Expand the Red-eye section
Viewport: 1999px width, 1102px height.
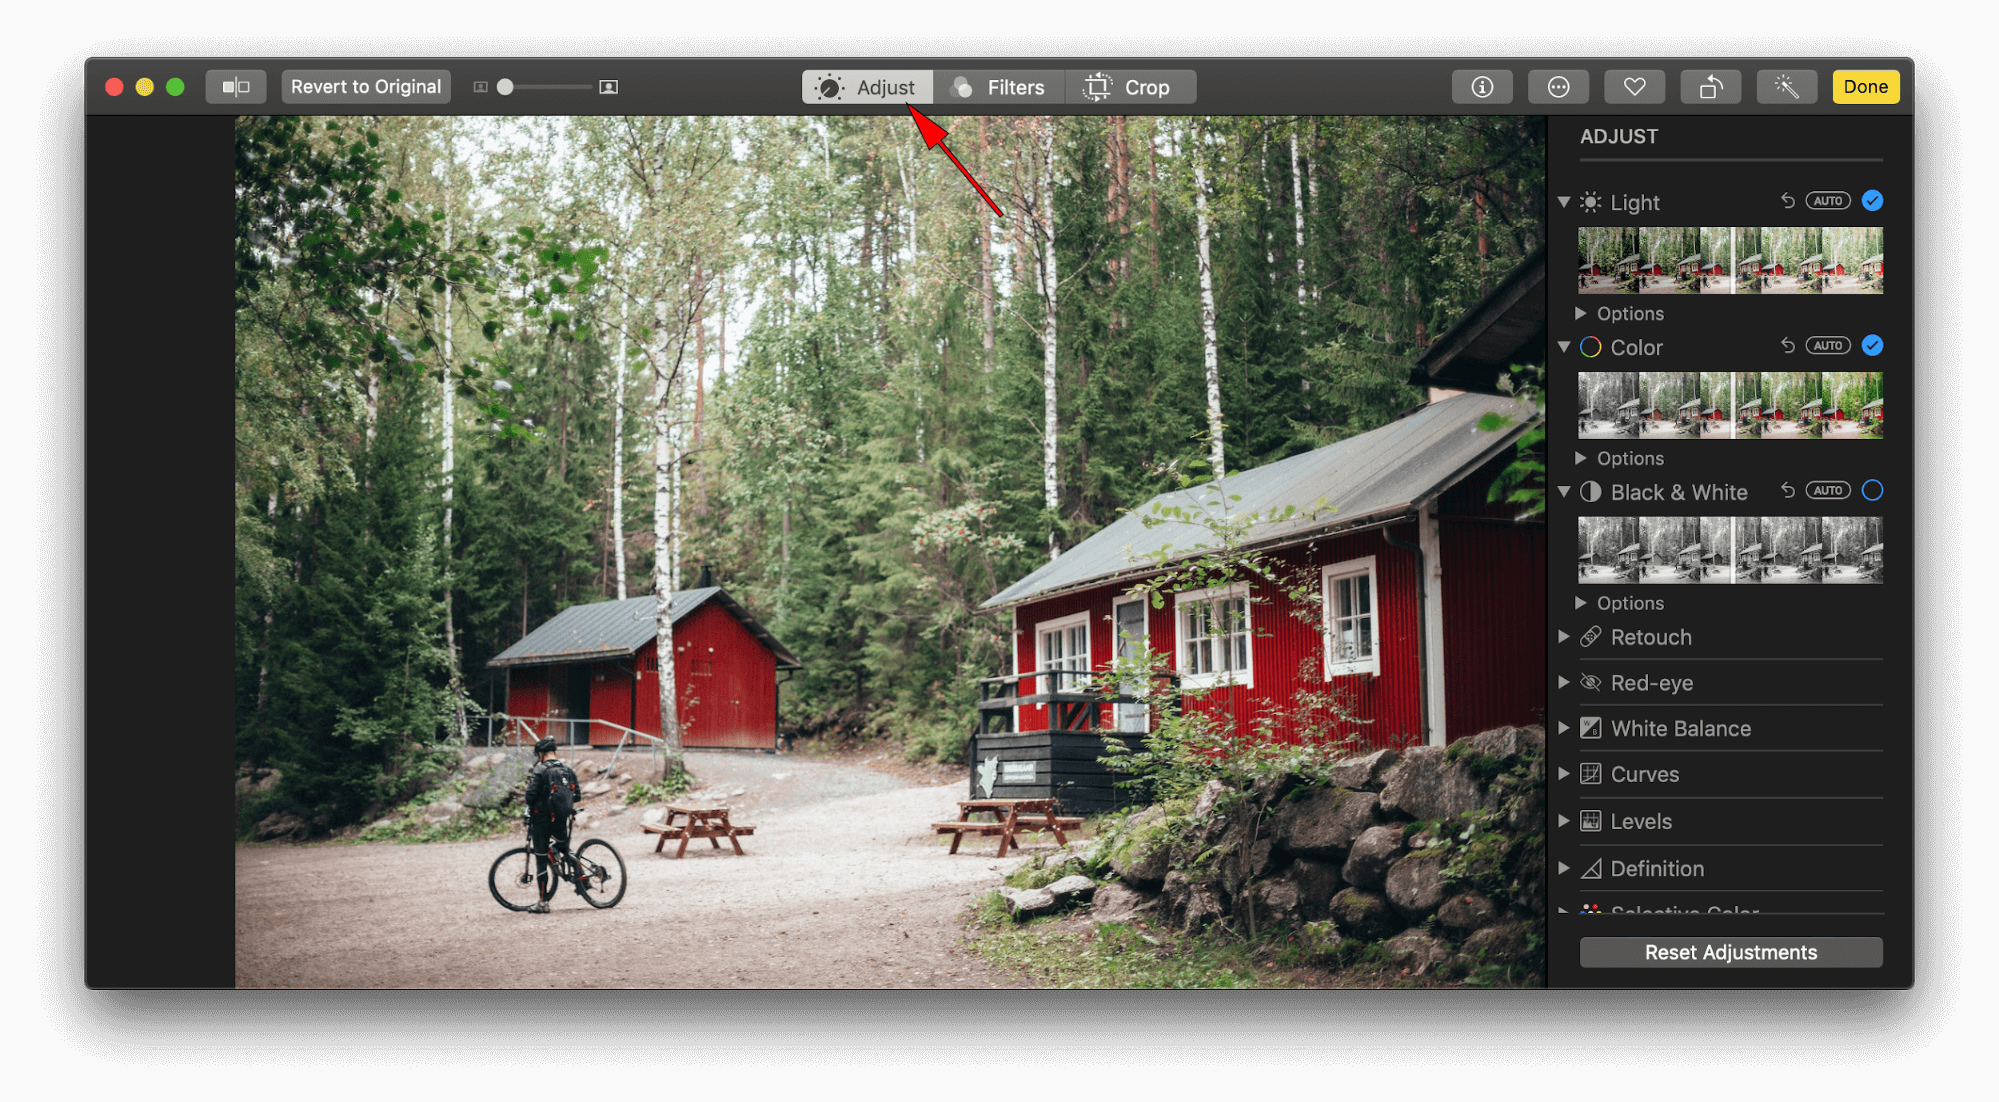[1564, 683]
